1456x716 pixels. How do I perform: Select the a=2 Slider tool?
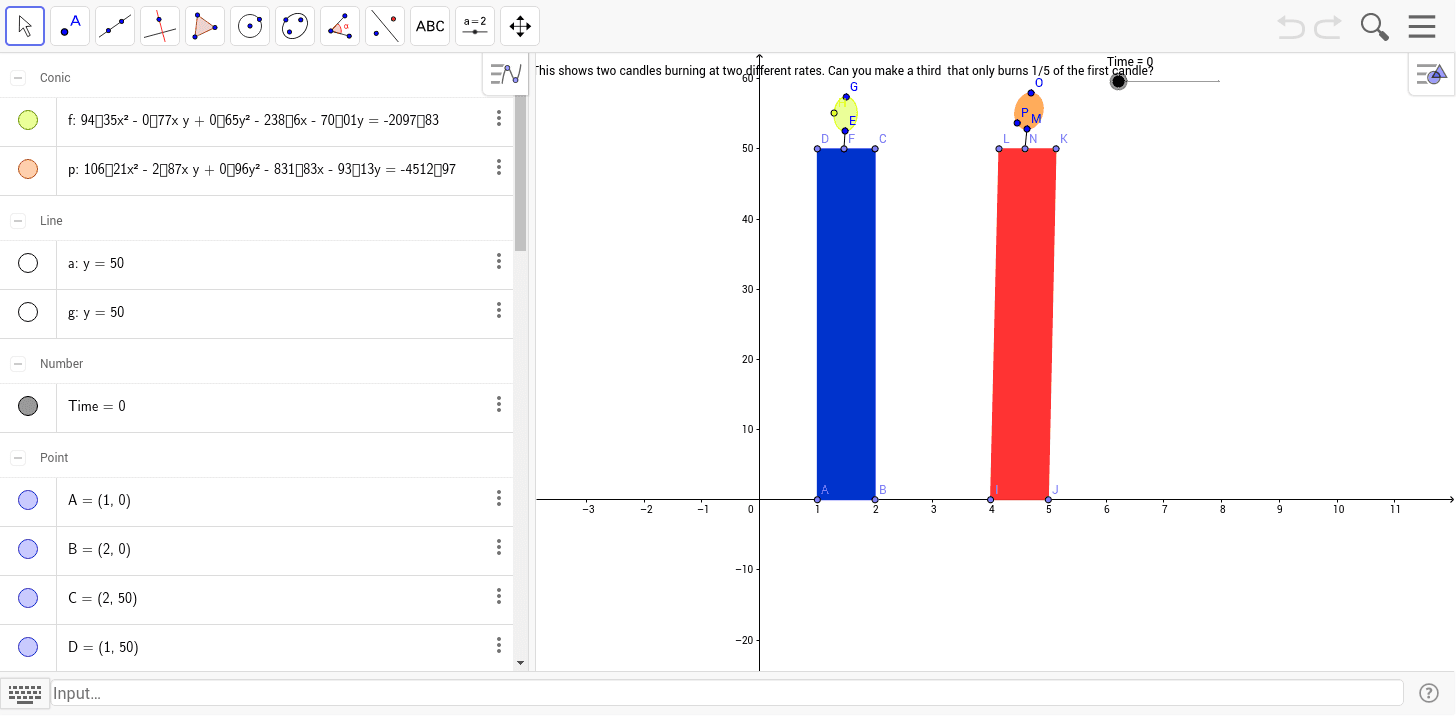(x=475, y=26)
